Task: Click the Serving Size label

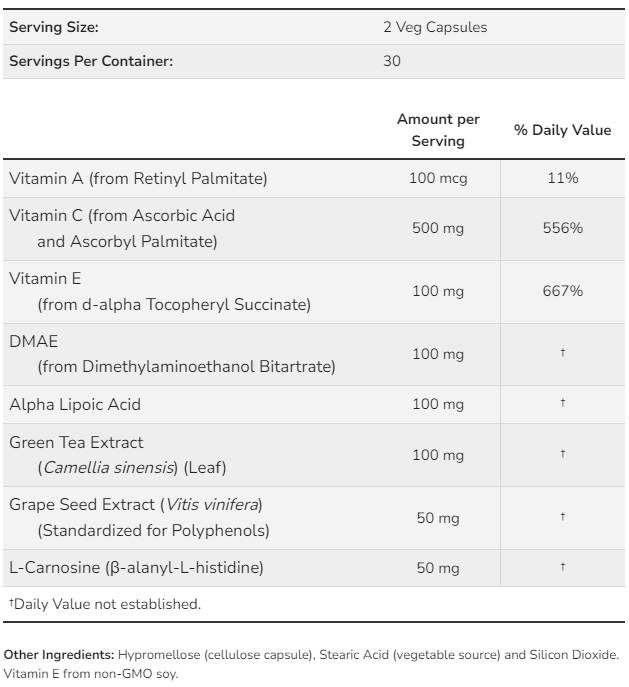Action: click(53, 27)
